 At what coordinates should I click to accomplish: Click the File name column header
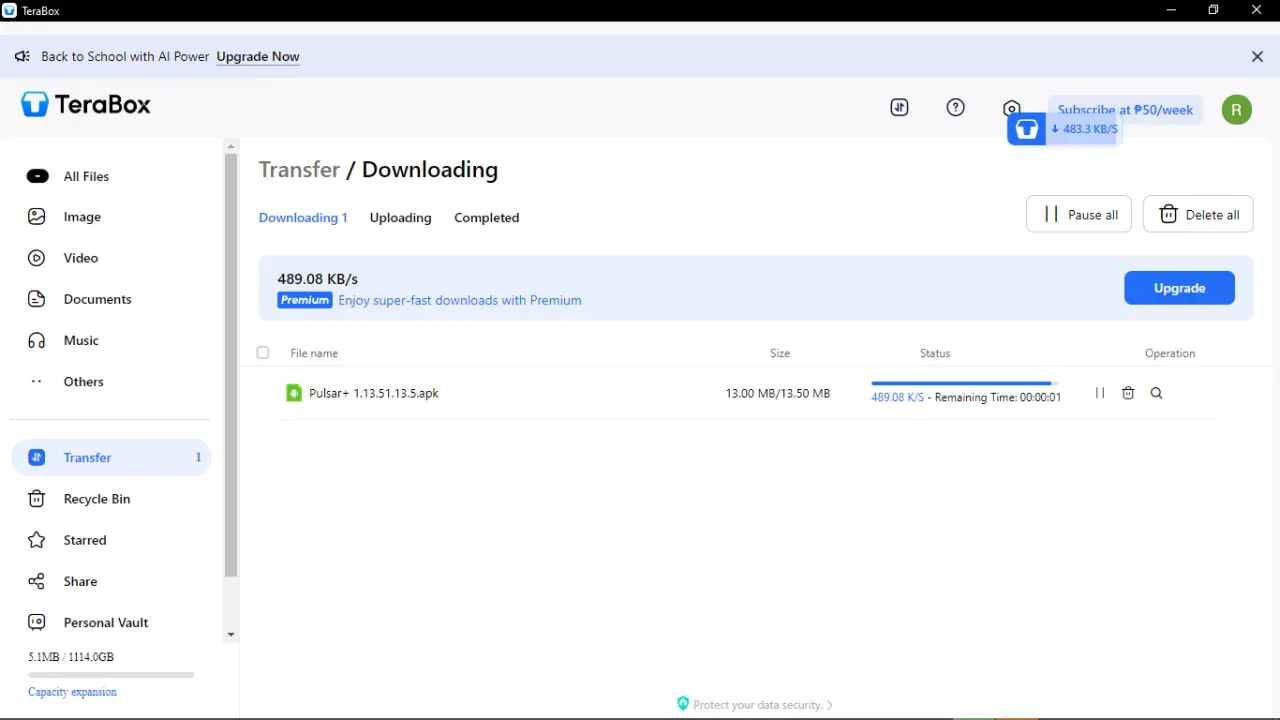[314, 353]
